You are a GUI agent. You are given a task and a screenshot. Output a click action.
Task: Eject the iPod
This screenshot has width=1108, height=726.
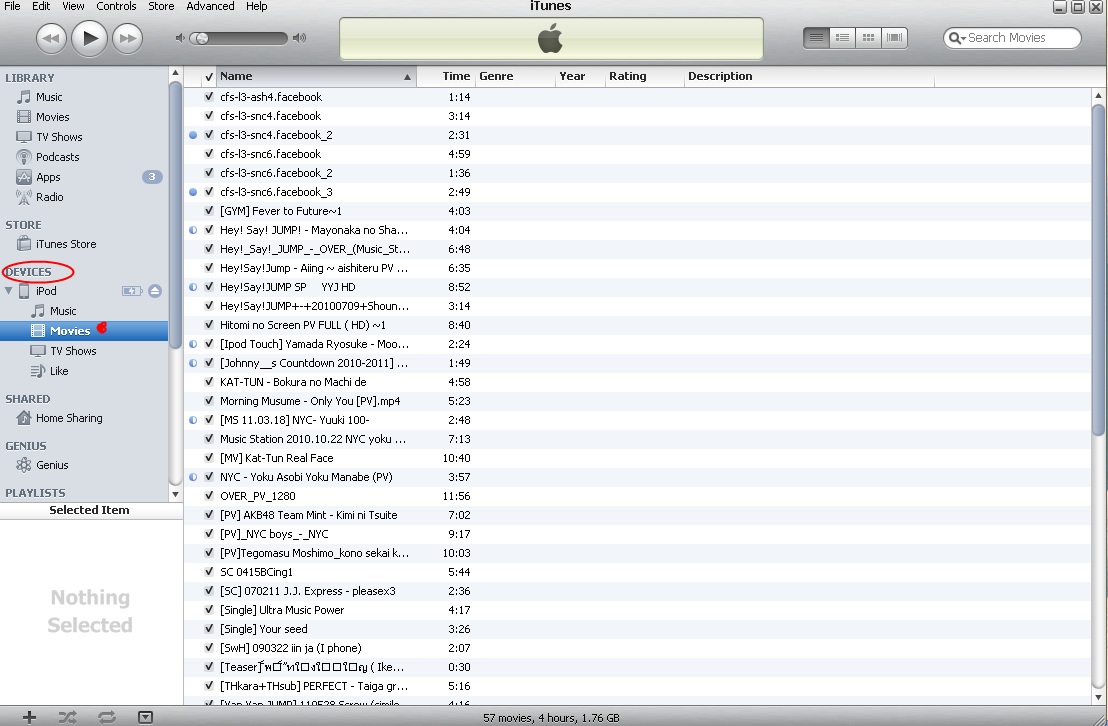click(155, 291)
